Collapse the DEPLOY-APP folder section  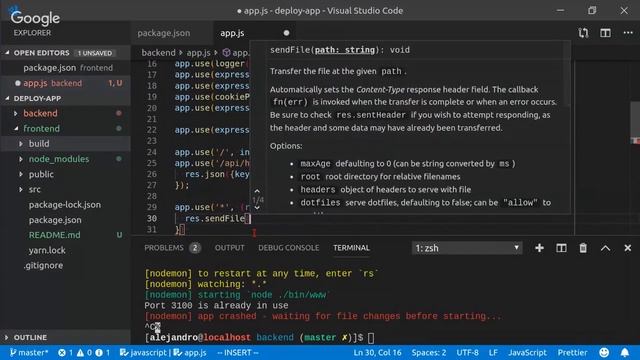pos(7,98)
